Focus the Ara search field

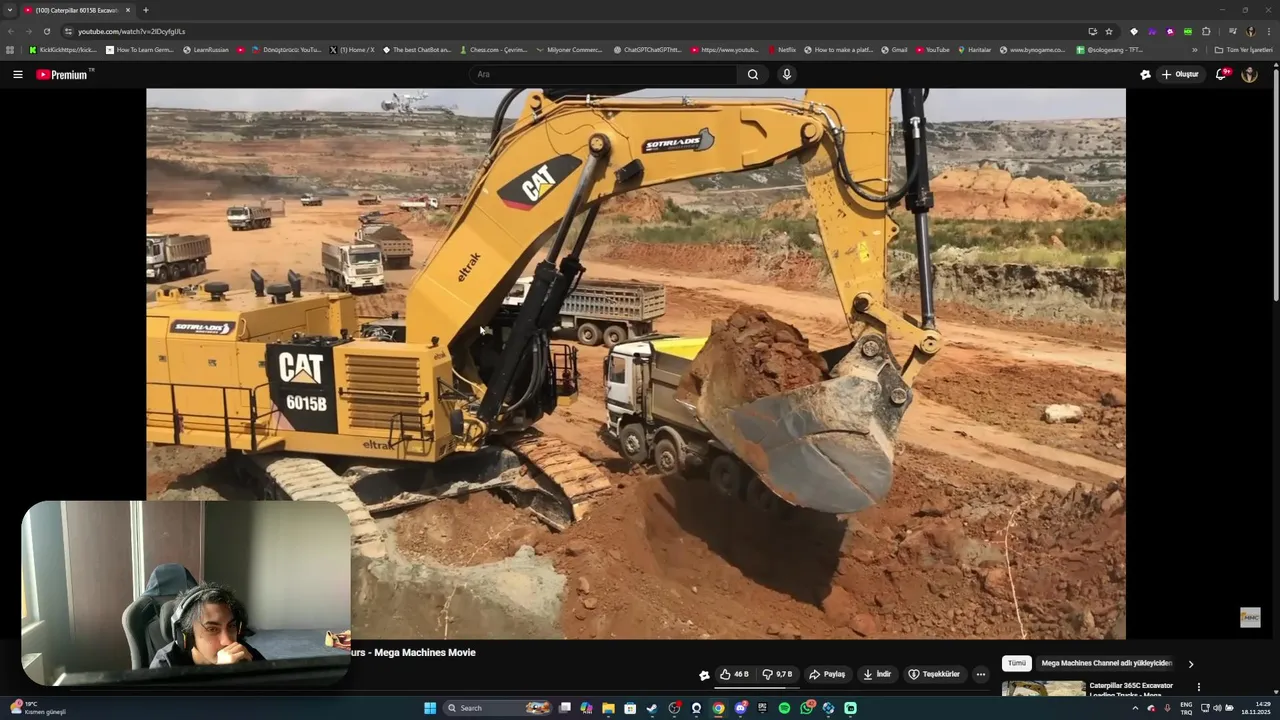(x=604, y=74)
